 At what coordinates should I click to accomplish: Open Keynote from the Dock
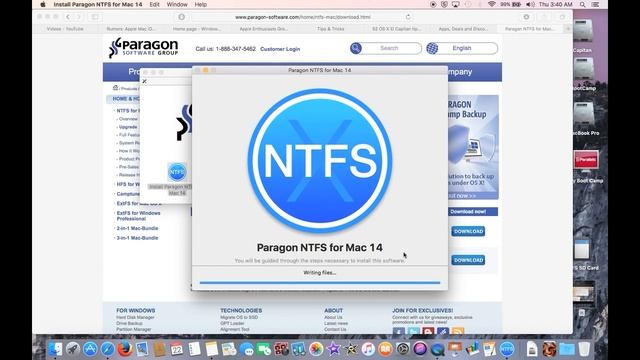(x=455, y=349)
